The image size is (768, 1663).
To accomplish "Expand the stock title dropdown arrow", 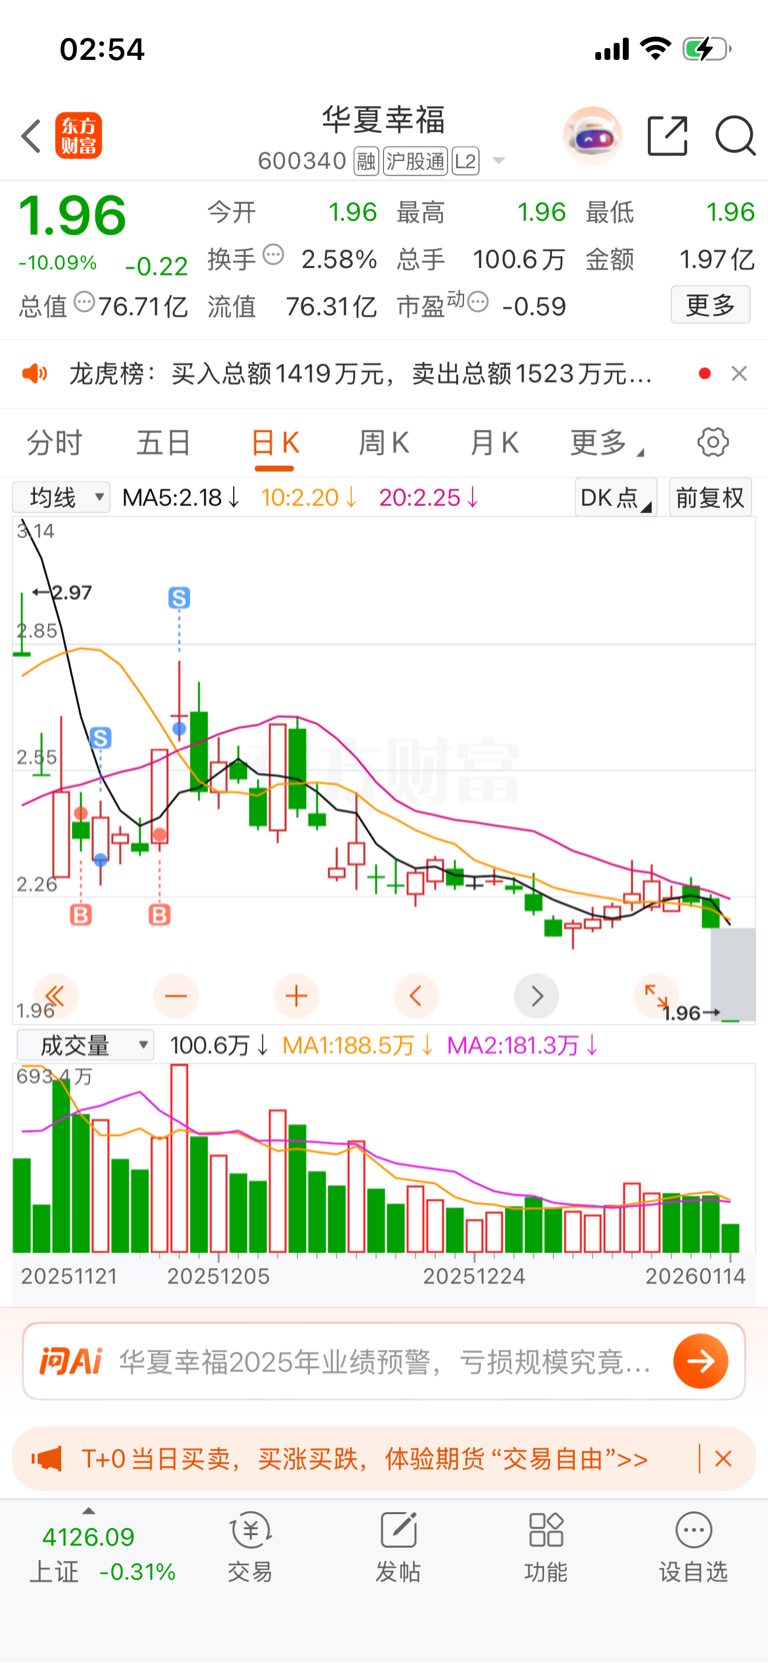I will (499, 161).
